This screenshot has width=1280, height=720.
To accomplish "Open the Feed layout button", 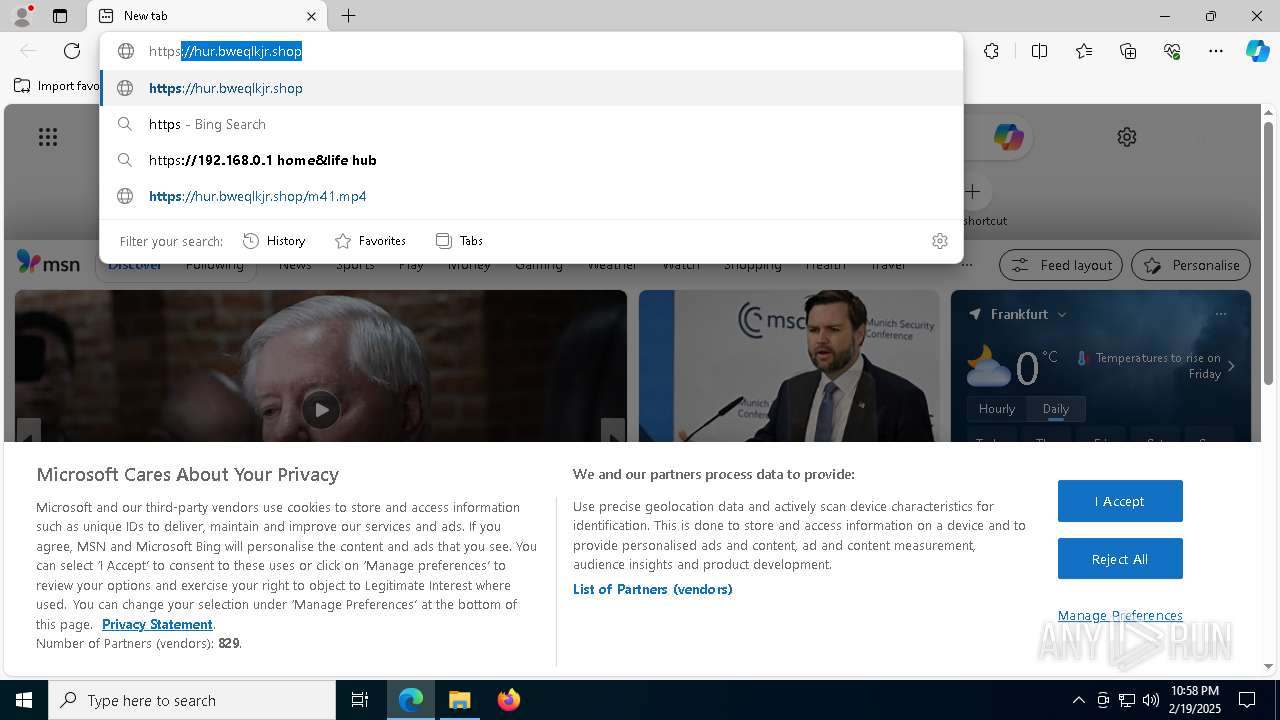I will point(1061,265).
